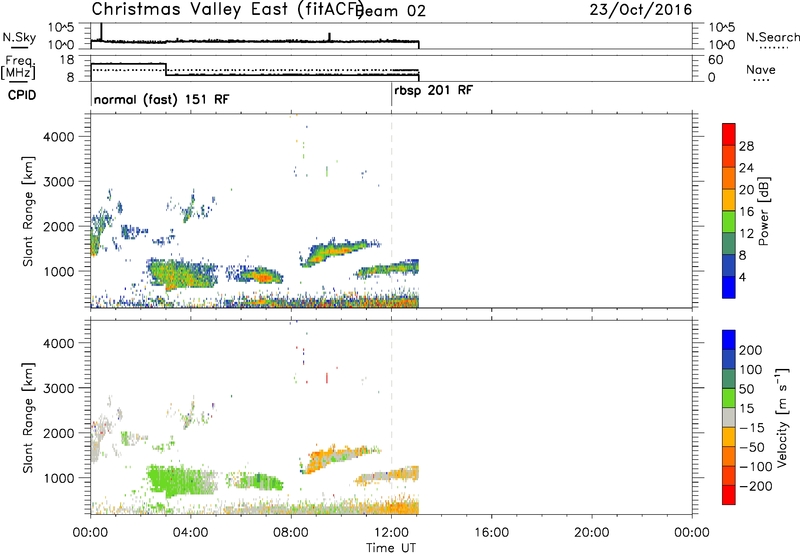Click the '200' label on velocity color bar
This screenshot has height=554, width=800.
click(751, 350)
